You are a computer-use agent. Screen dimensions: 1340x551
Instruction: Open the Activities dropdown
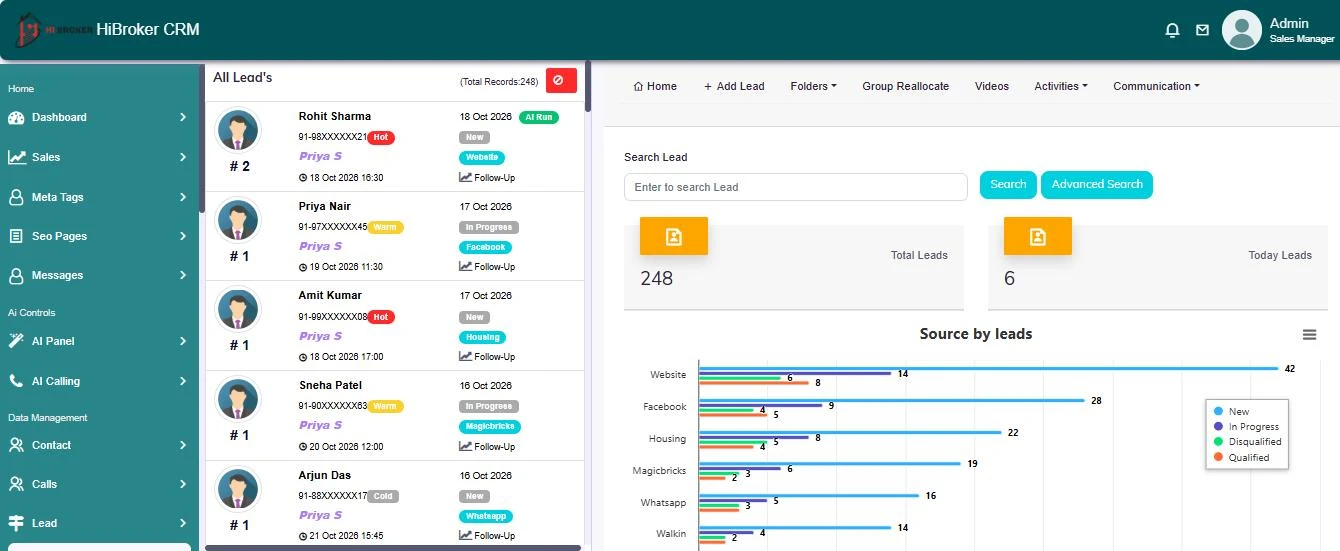[1061, 86]
